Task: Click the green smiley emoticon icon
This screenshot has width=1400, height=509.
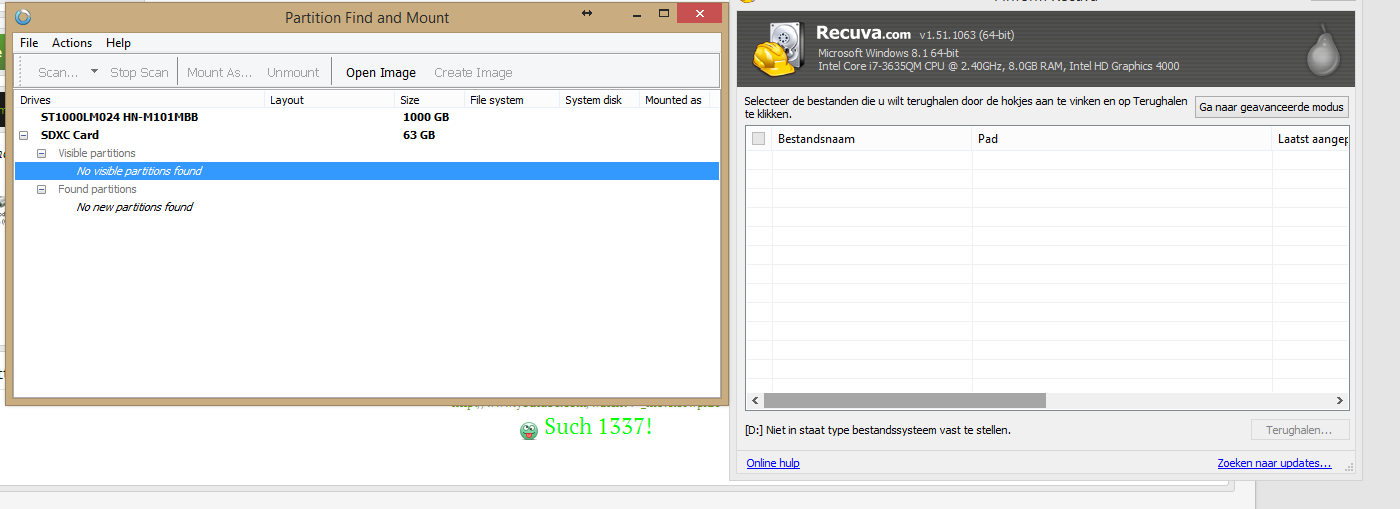Action: 529,431
